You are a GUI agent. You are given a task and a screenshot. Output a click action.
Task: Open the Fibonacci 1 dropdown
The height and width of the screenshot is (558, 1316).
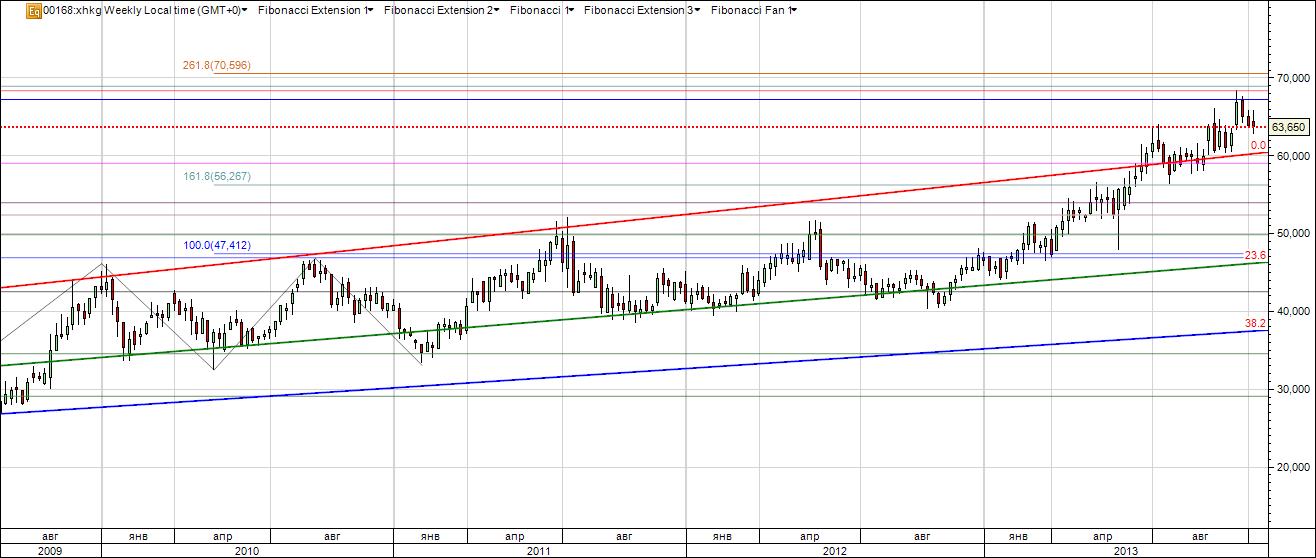542,10
